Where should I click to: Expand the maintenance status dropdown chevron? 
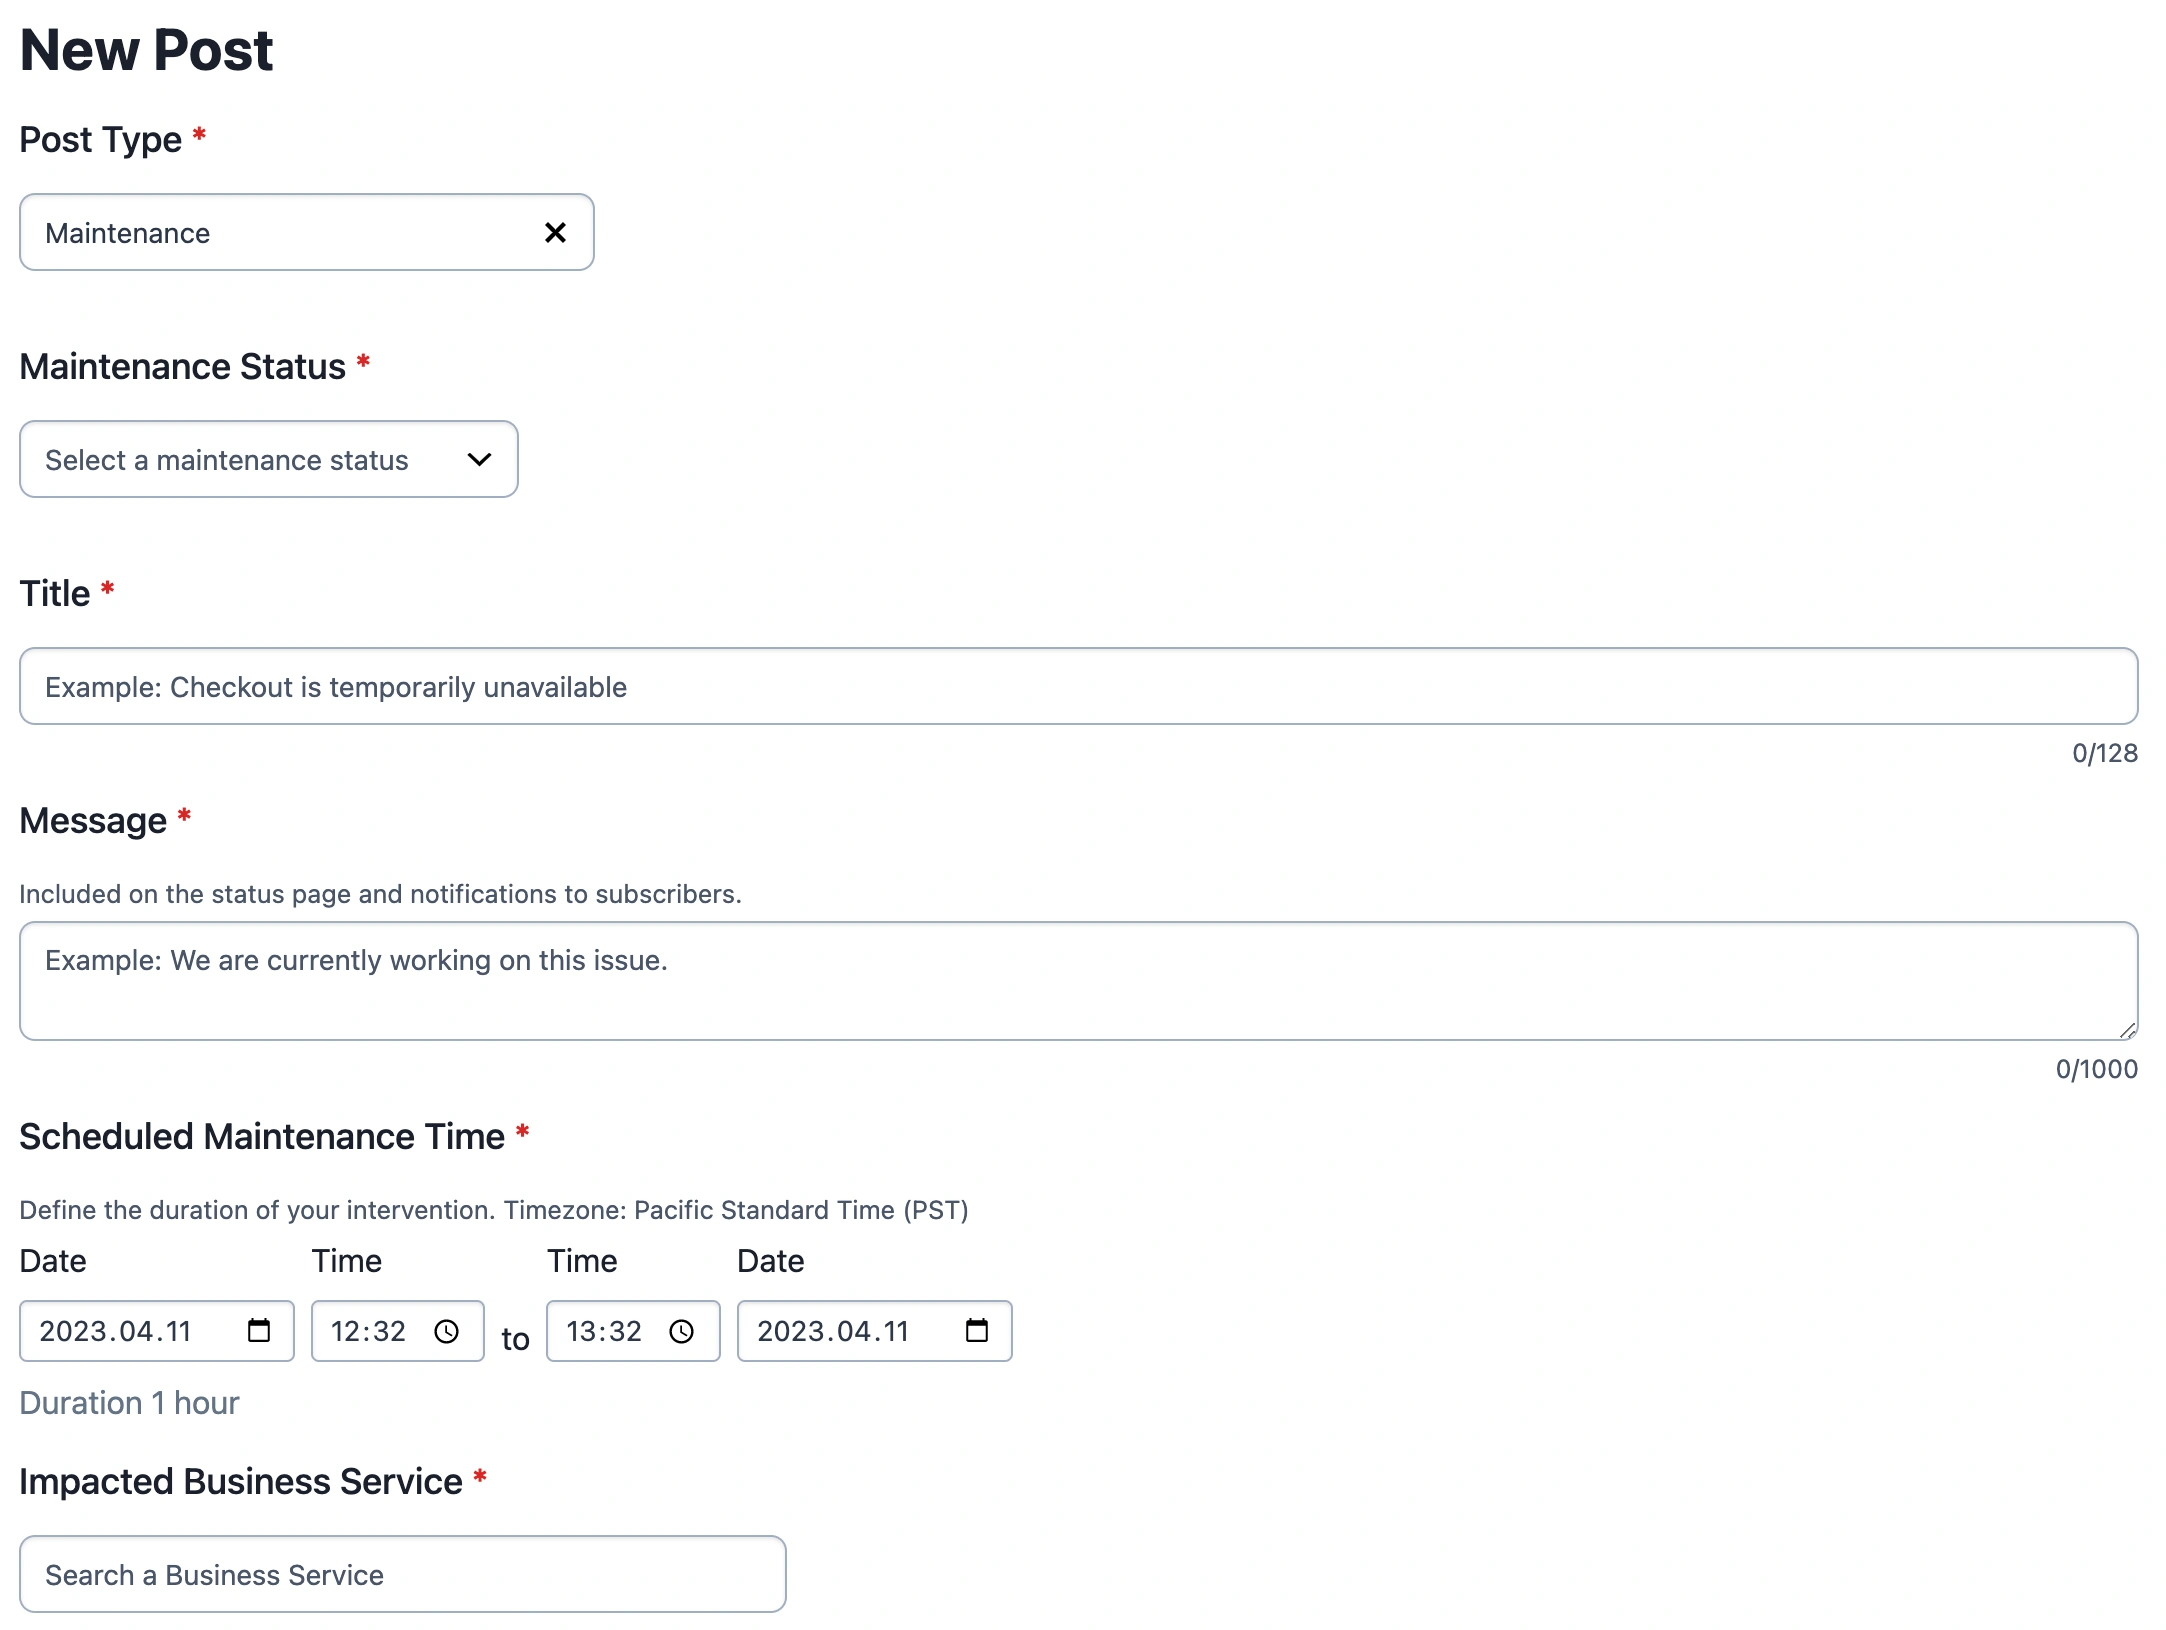tap(479, 460)
